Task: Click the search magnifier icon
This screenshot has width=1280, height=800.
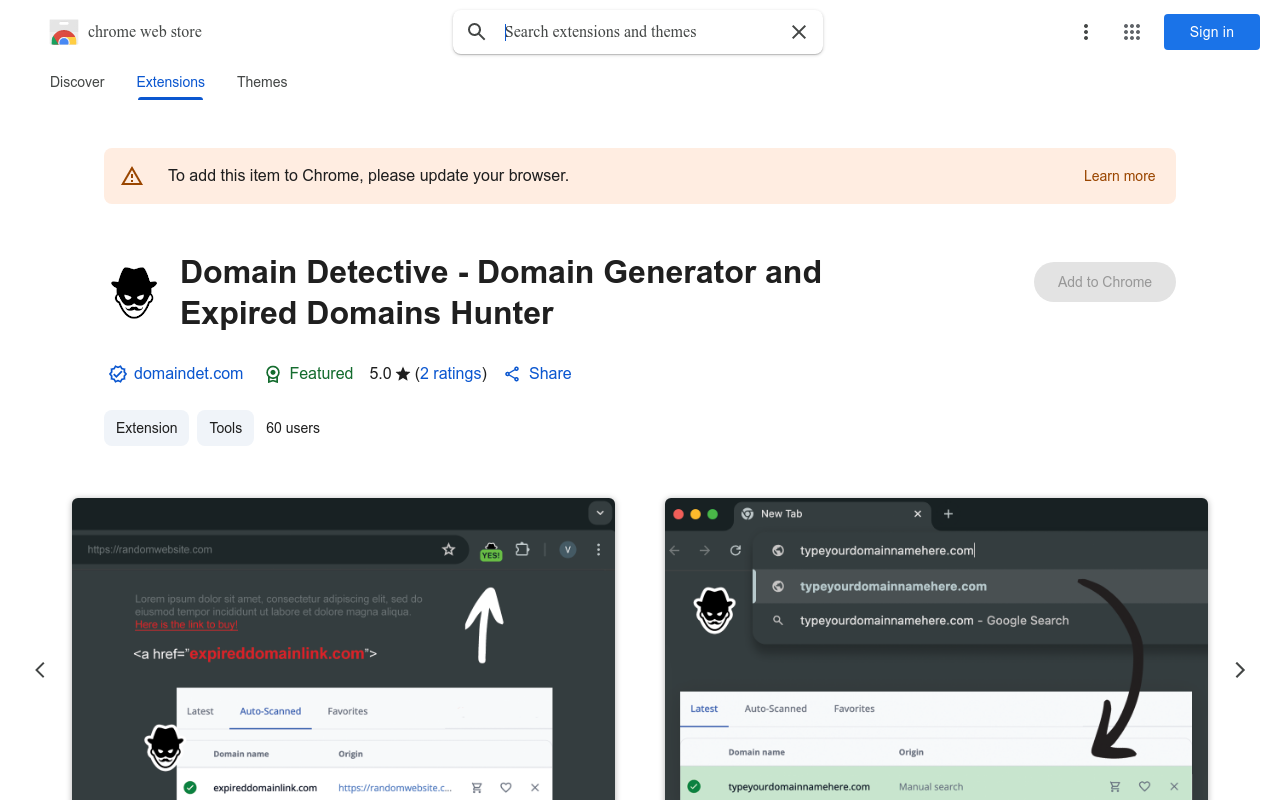Action: click(477, 32)
